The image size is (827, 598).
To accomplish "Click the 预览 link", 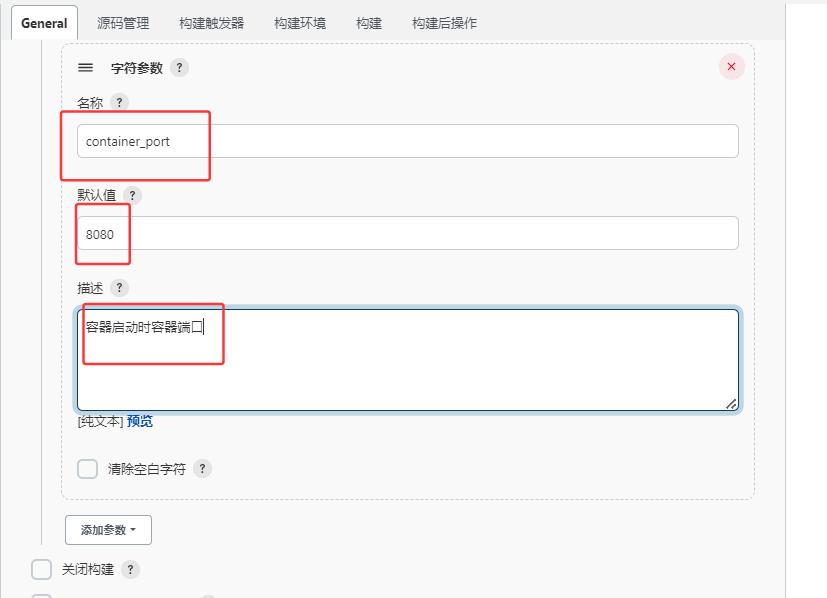I will coord(140,421).
